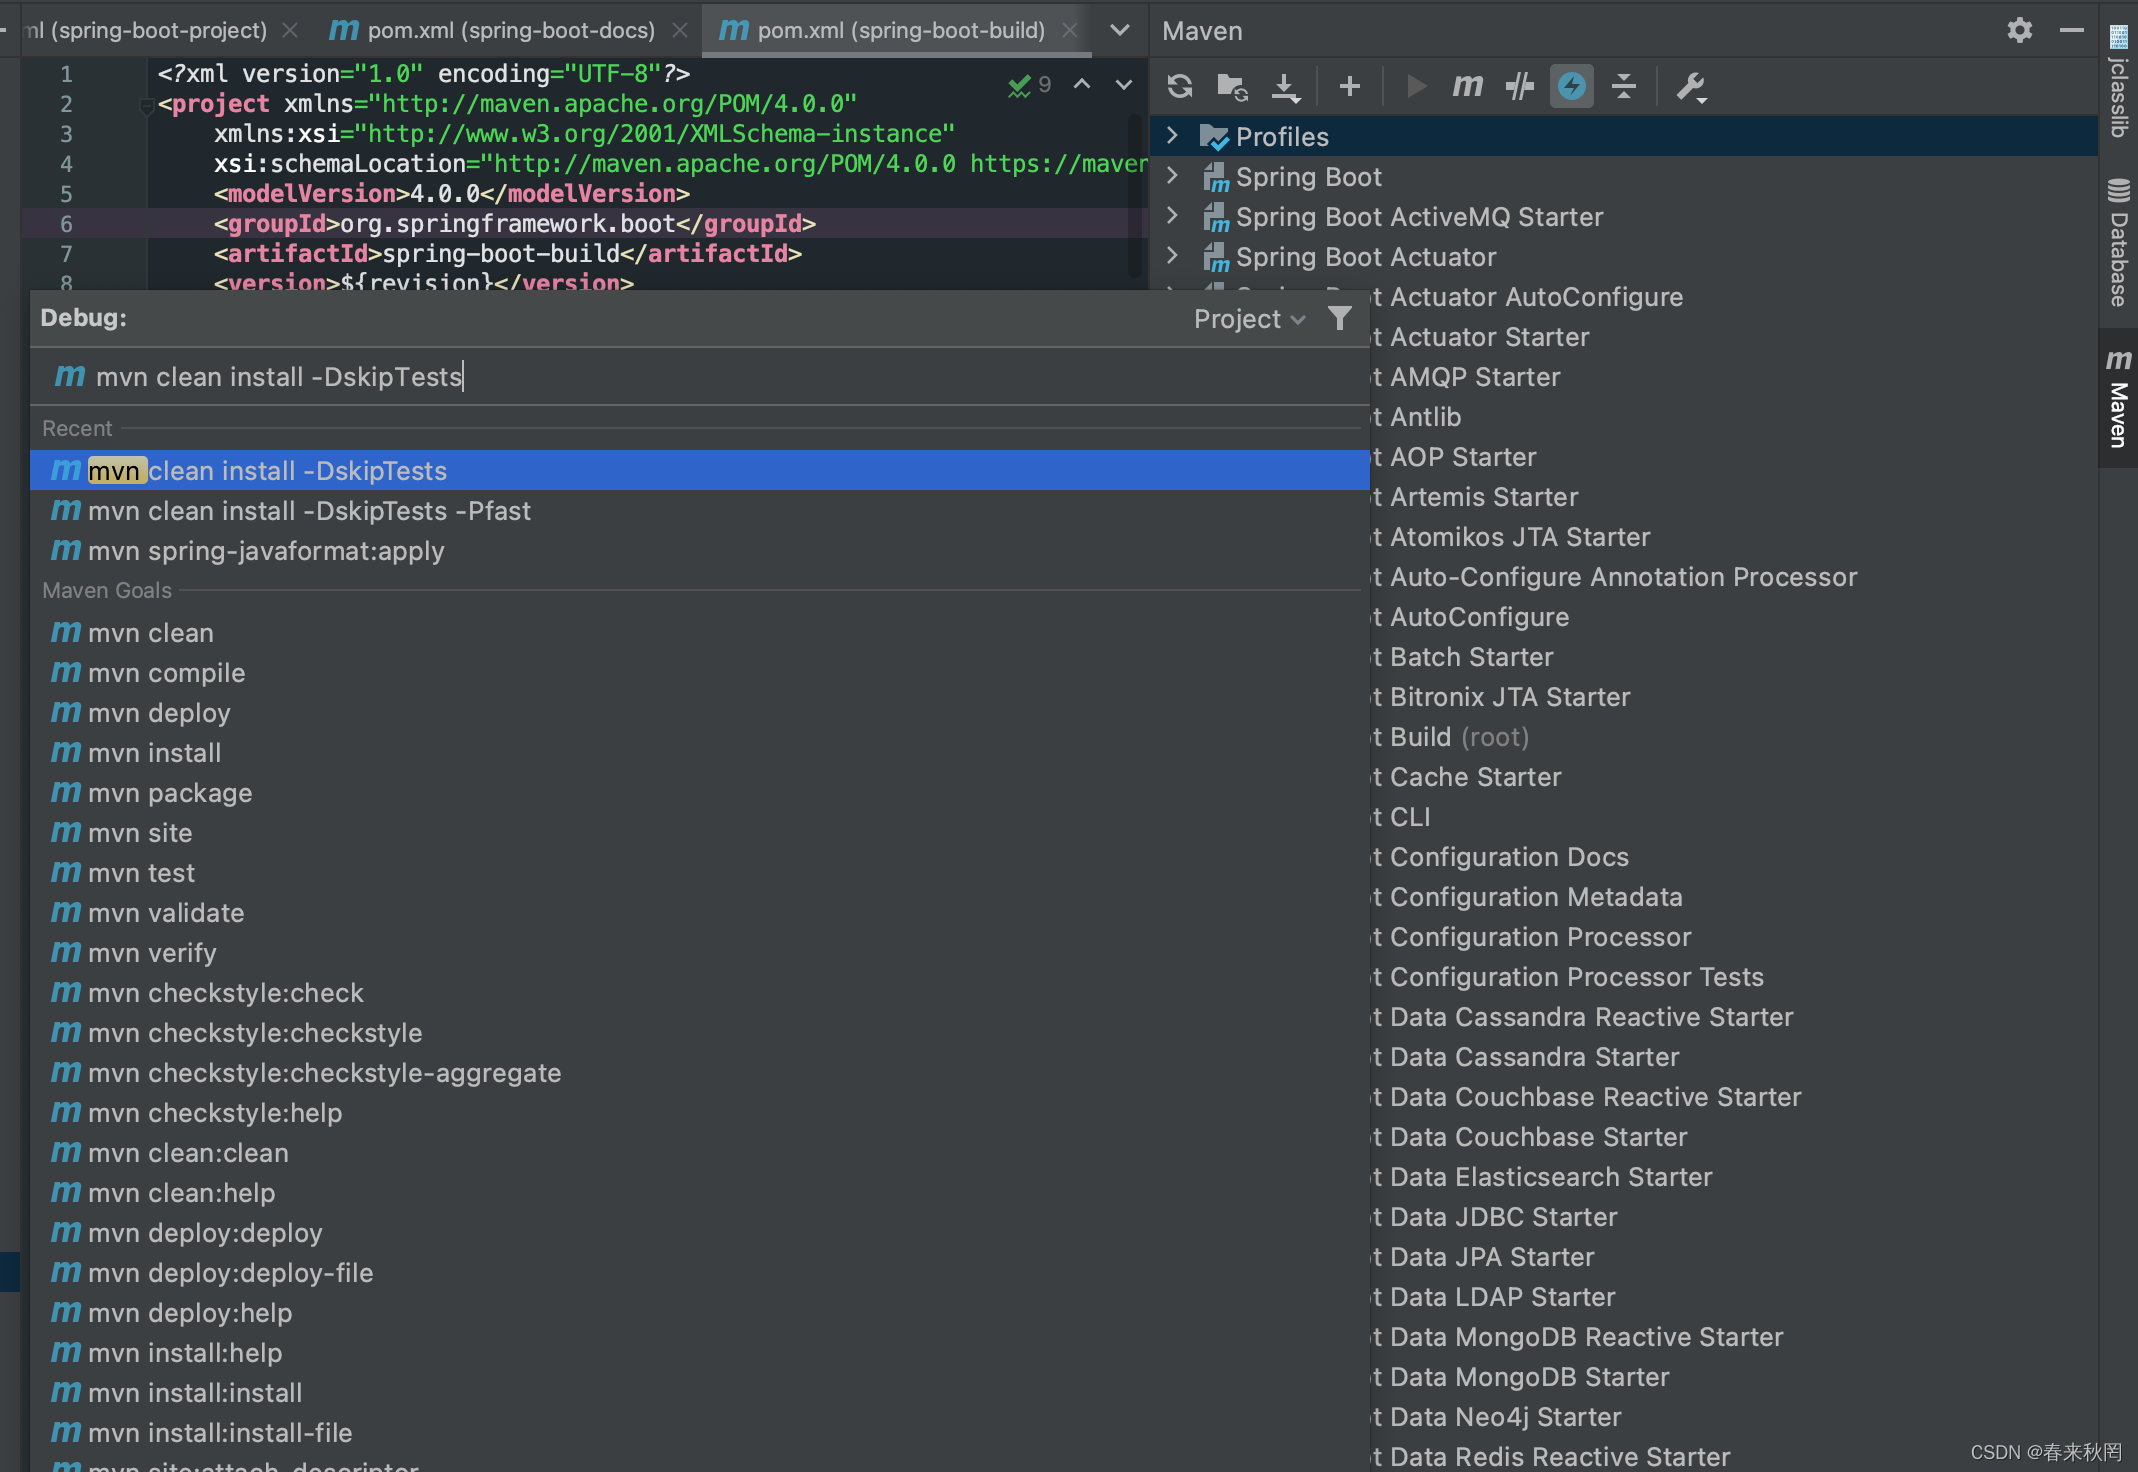Hide the Maven tool window with minus icon
Image resolution: width=2138 pixels, height=1472 pixels.
pos(2072,31)
